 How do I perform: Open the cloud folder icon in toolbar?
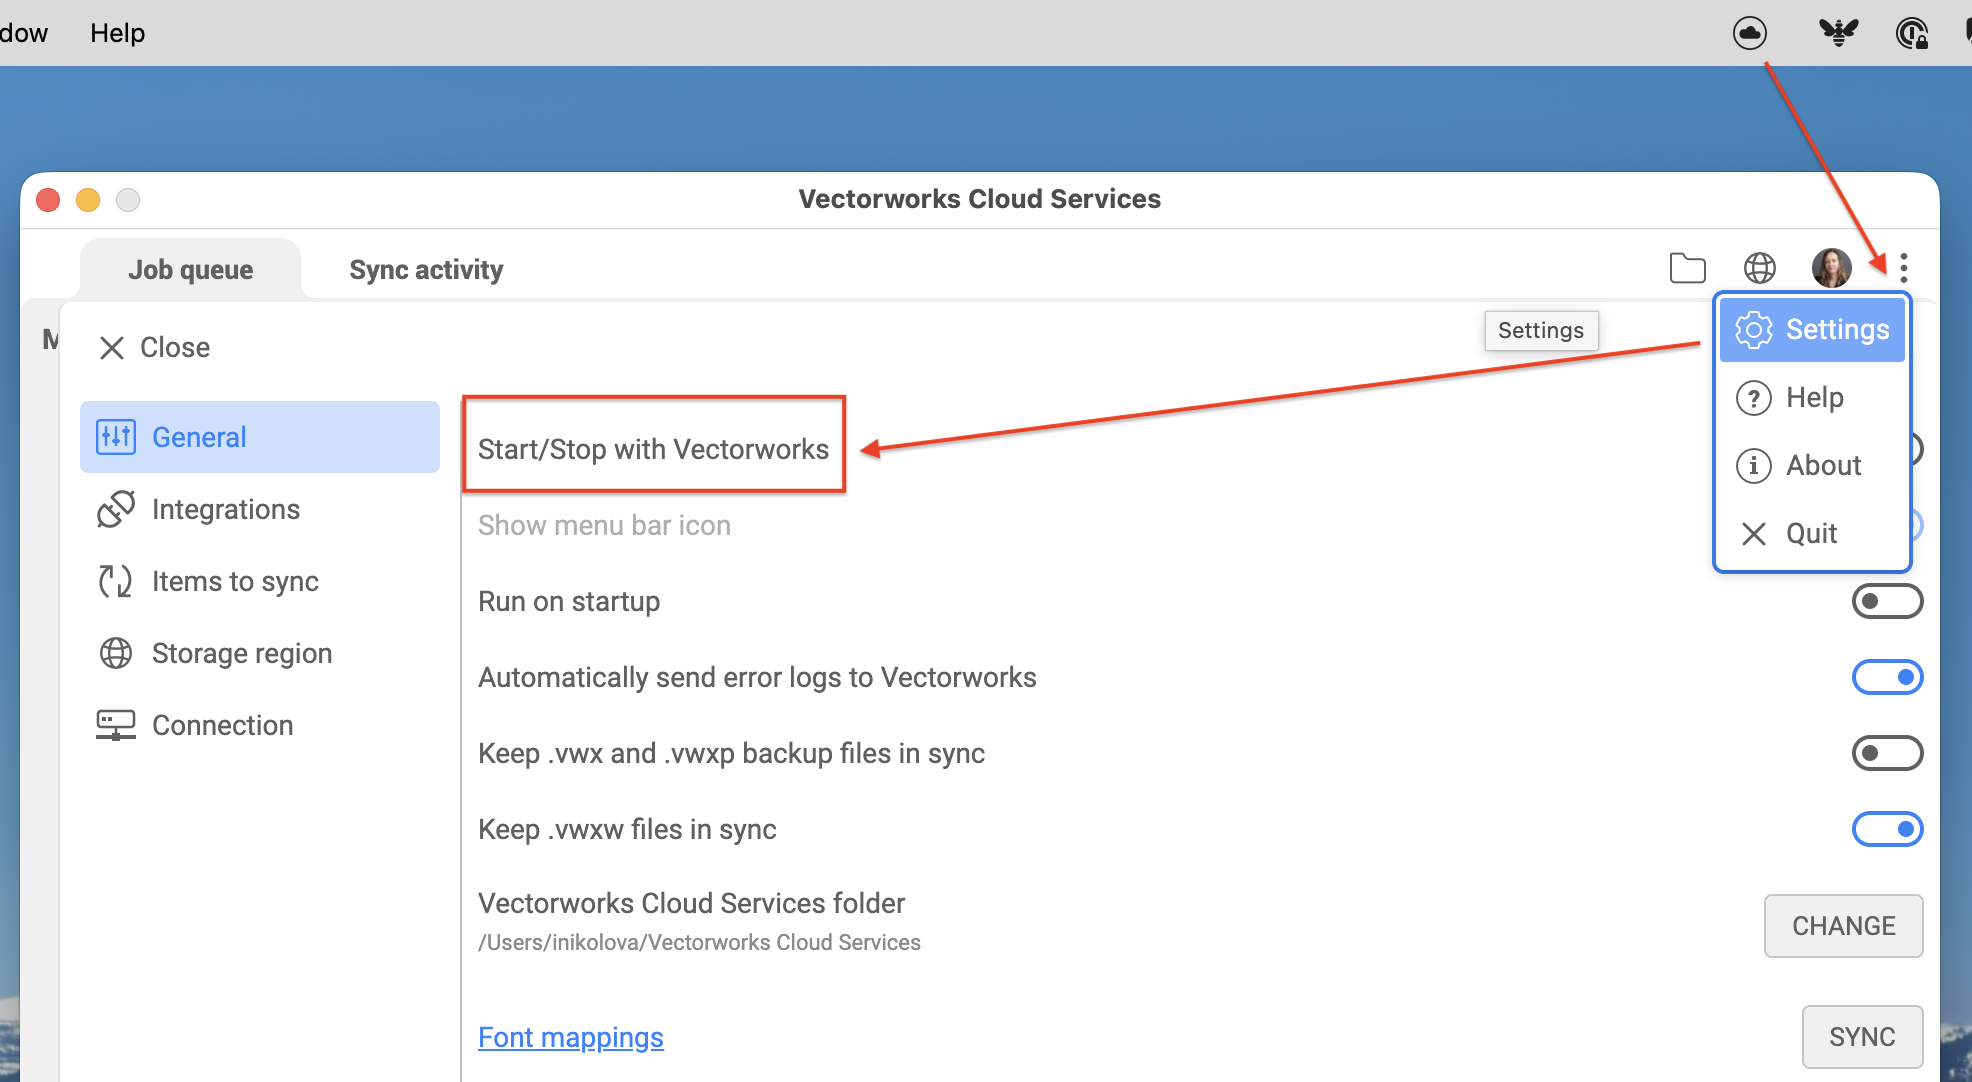pos(1688,268)
